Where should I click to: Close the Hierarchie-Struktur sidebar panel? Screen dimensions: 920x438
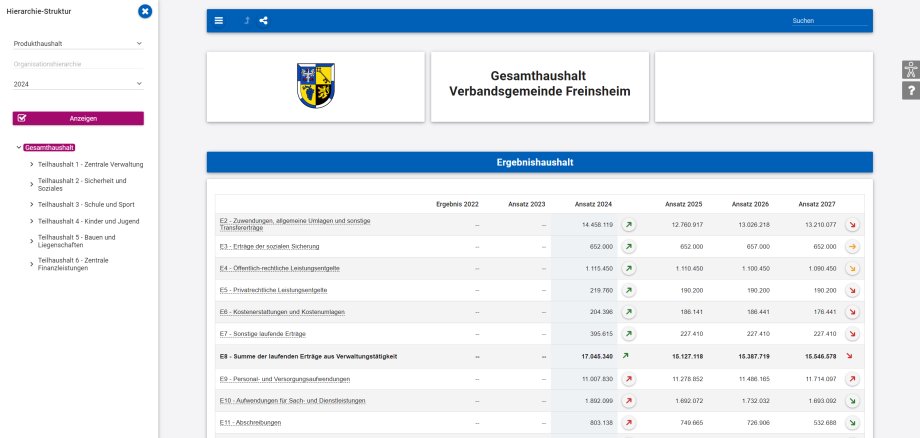pyautogui.click(x=145, y=11)
